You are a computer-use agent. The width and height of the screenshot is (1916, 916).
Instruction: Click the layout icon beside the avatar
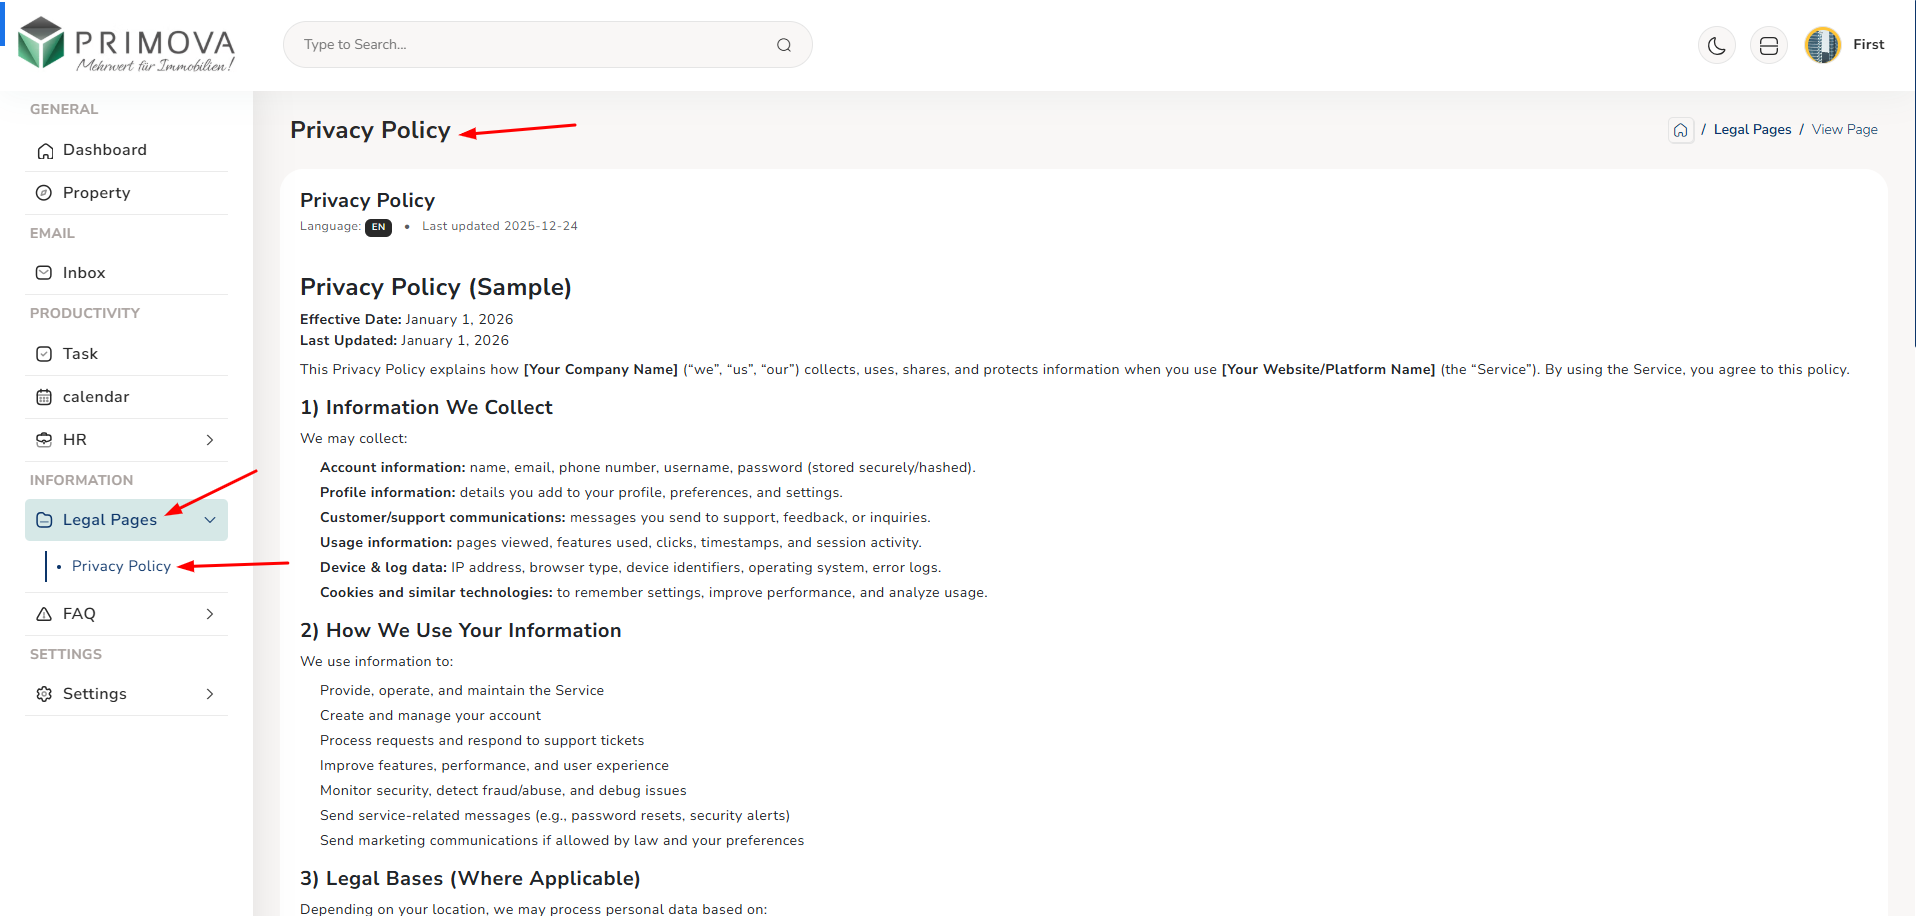click(1768, 46)
